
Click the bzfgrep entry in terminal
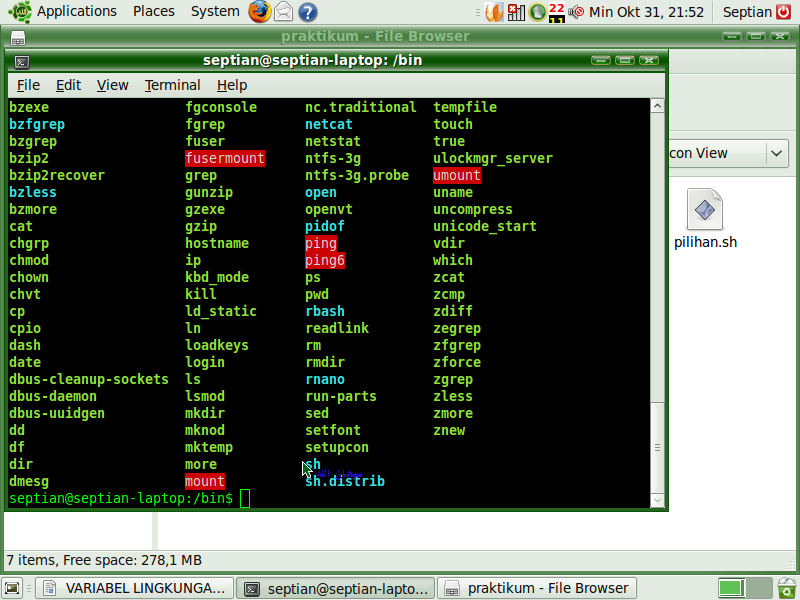[37, 124]
